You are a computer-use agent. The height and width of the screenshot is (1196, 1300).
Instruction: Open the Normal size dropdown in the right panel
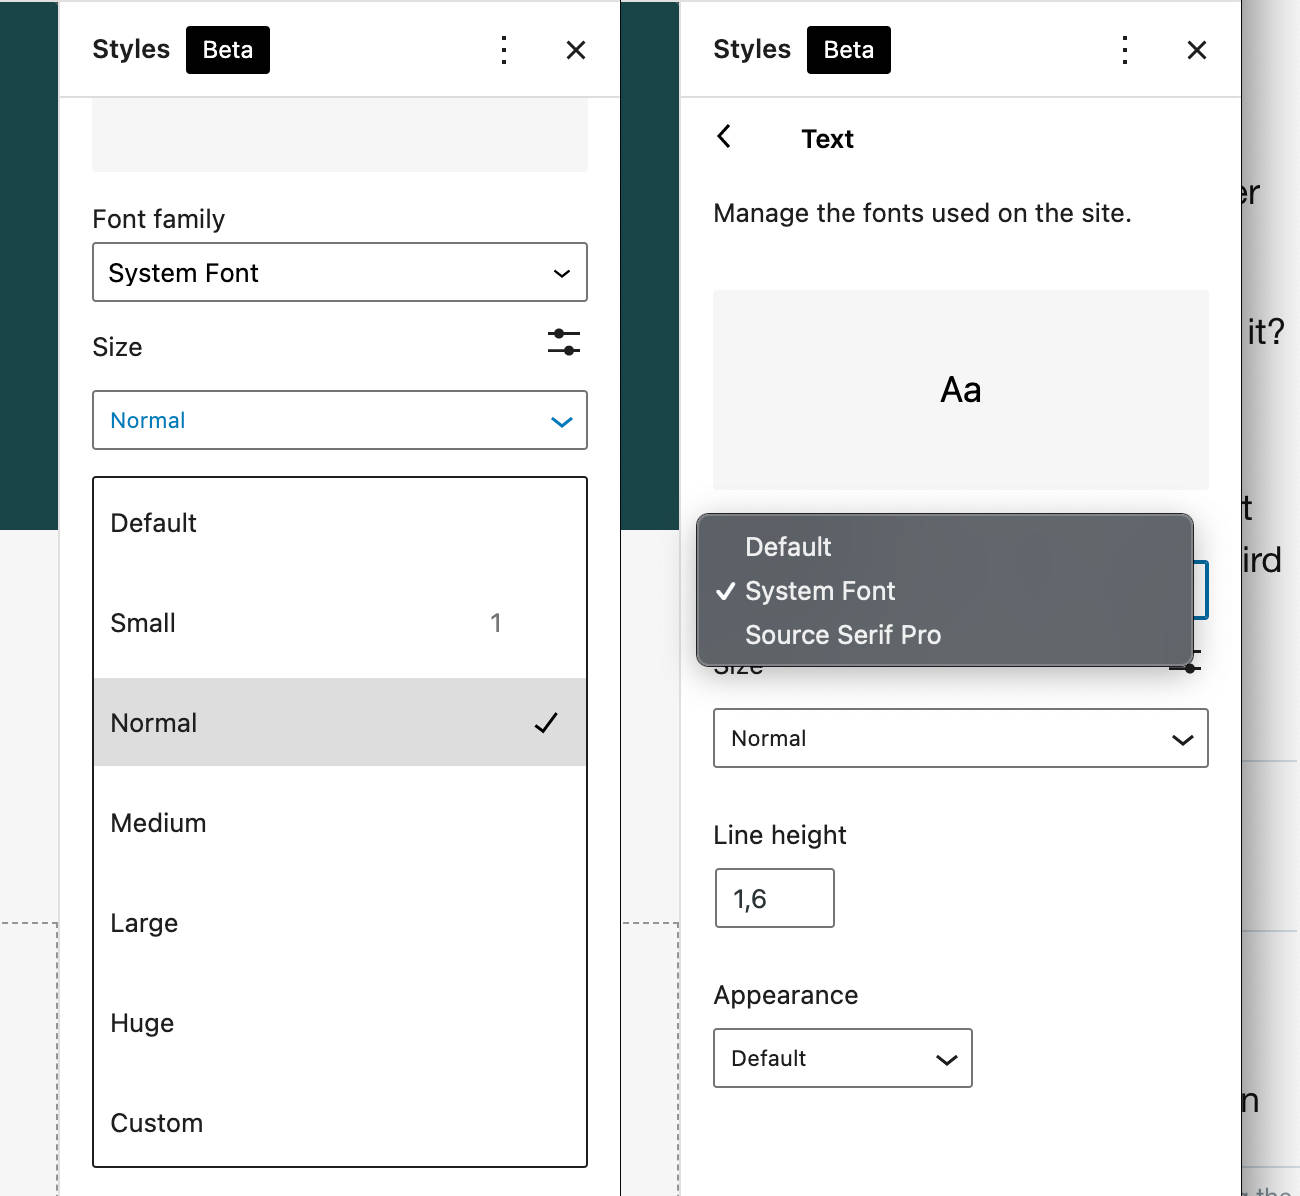pyautogui.click(x=960, y=738)
